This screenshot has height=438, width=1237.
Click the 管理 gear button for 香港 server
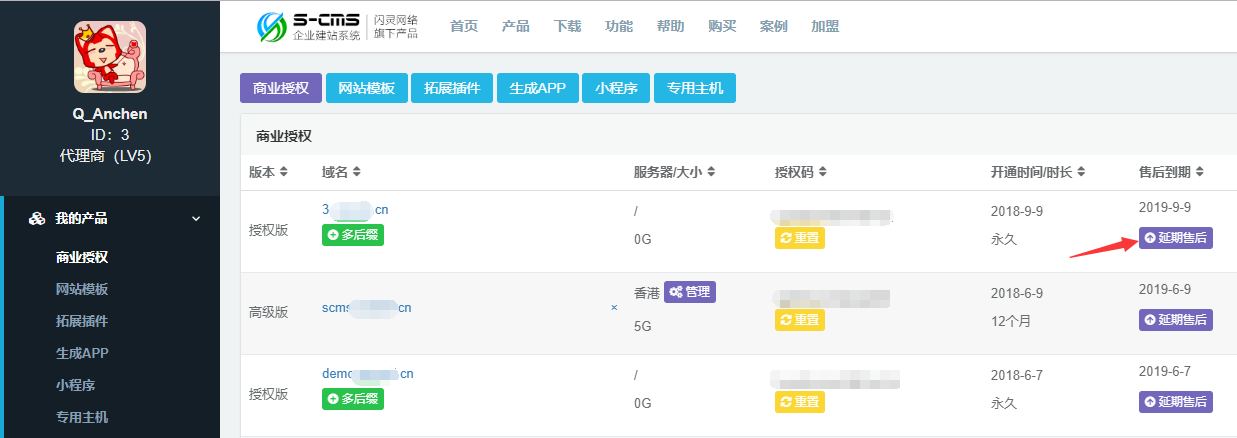click(x=690, y=292)
